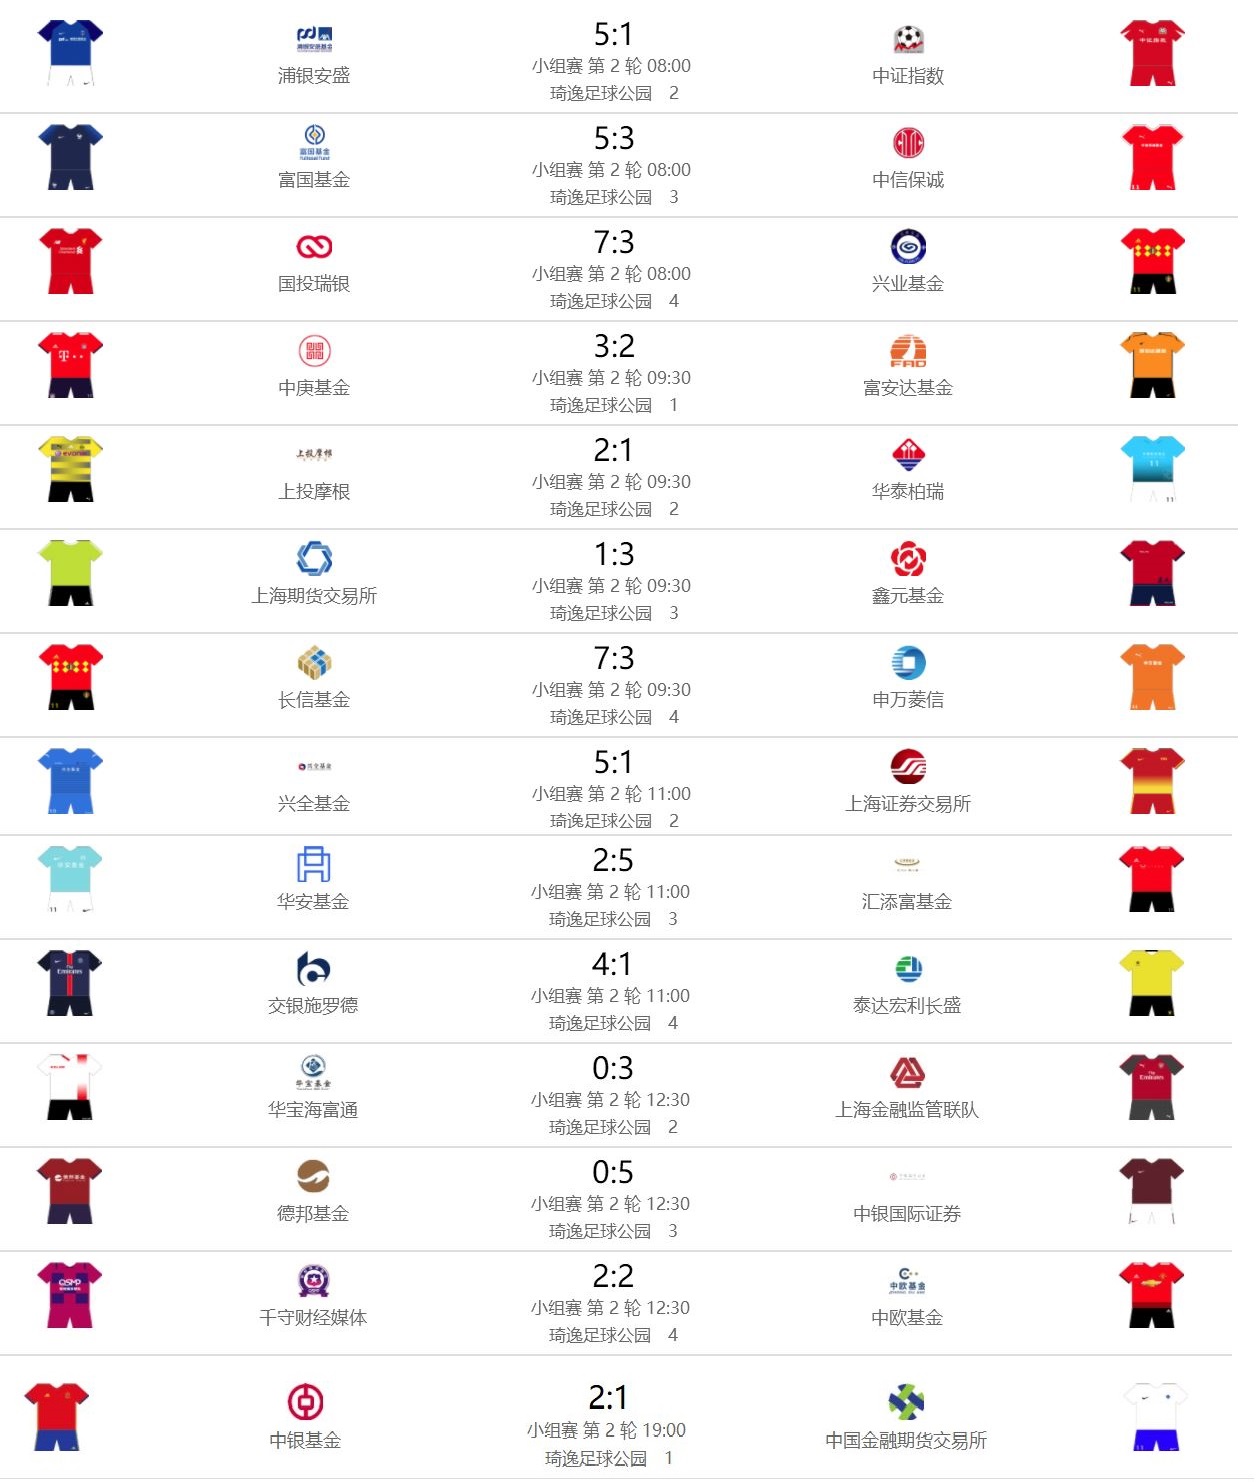Click 泰达宏利长盛's yellow jersey thumbnail
Image resolution: width=1256 pixels, height=1482 pixels.
[x=1152, y=982]
